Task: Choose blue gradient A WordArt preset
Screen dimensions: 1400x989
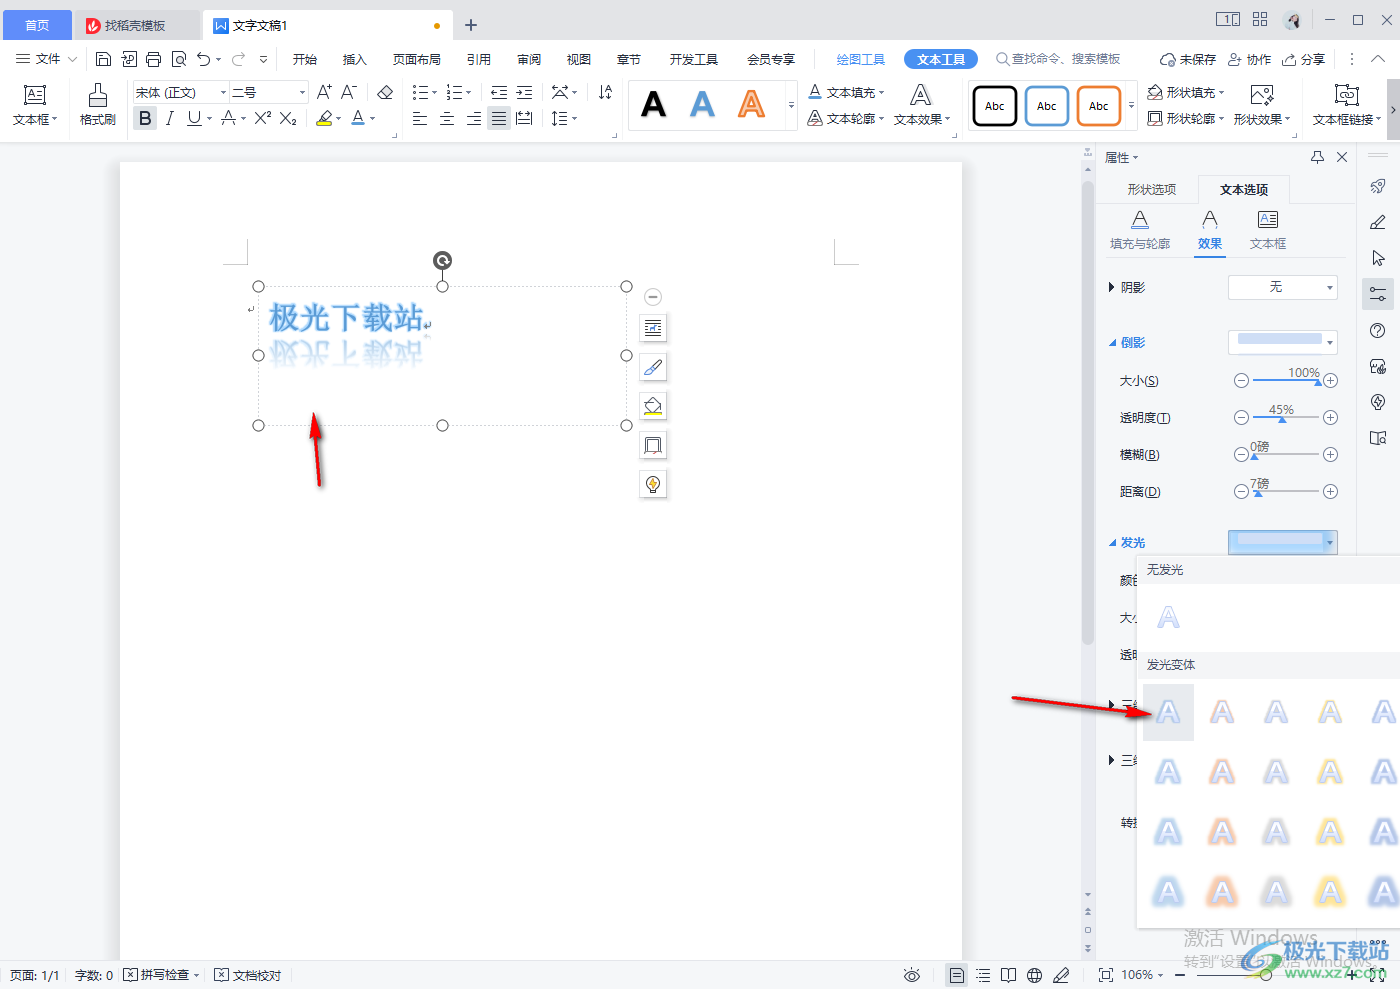Action: 703,104
